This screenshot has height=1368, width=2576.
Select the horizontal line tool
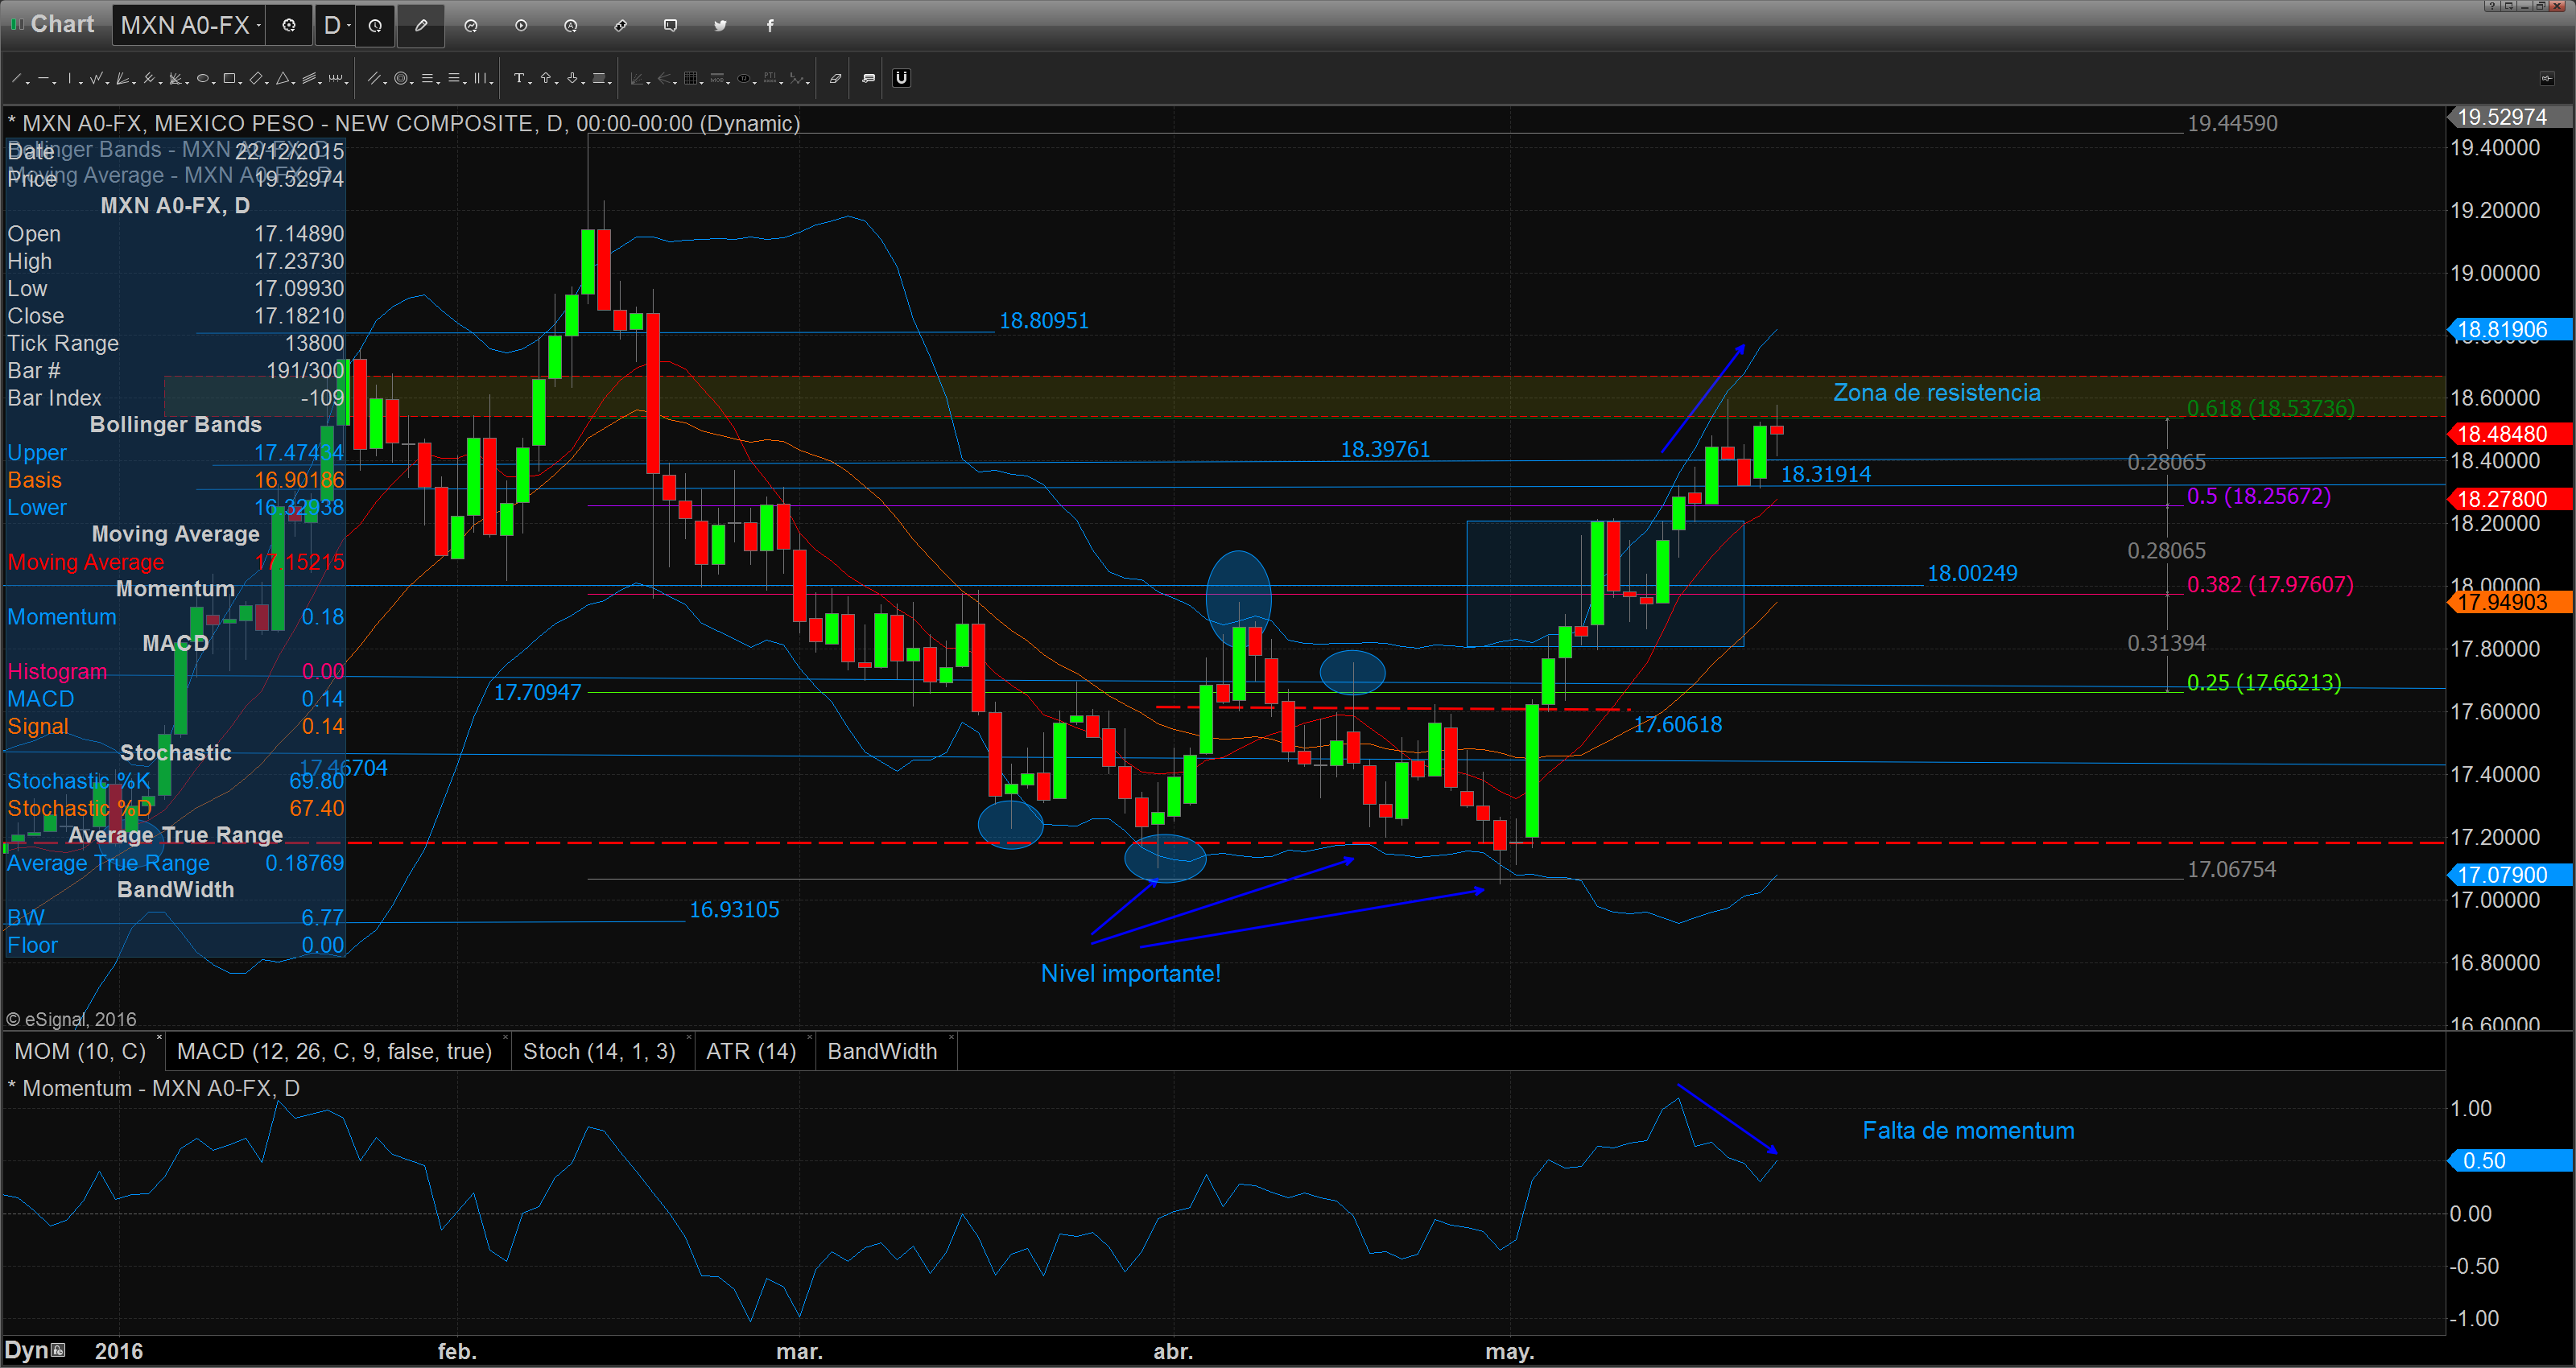point(43,78)
